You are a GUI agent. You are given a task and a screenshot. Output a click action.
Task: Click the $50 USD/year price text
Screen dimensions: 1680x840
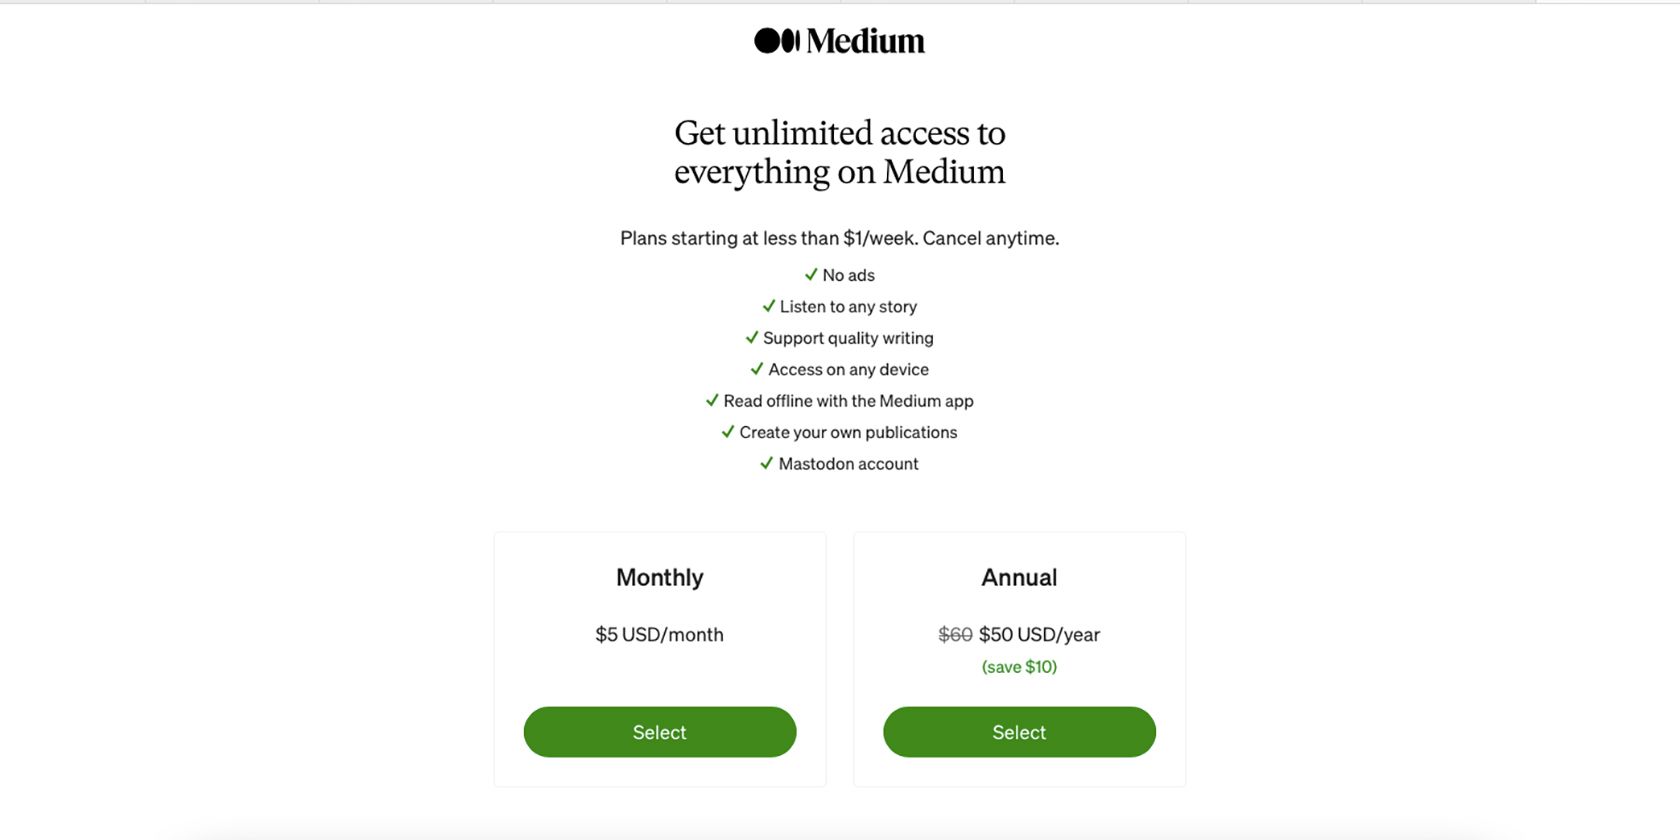coord(1040,634)
